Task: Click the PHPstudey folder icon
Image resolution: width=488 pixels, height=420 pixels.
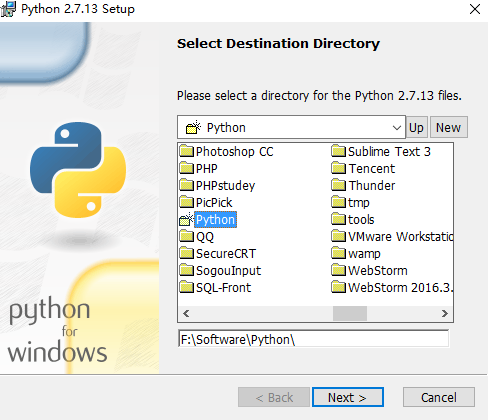Action: coord(186,185)
